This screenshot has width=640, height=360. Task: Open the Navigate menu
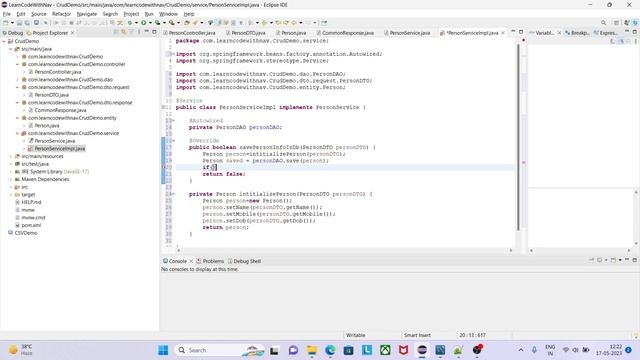tap(87, 14)
